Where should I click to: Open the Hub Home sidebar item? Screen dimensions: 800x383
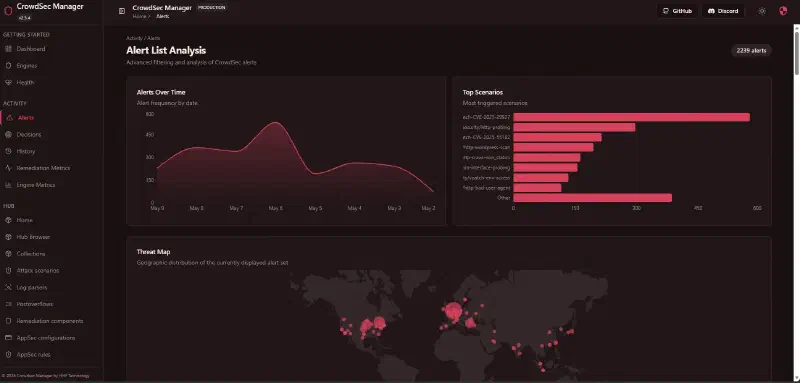(x=24, y=220)
